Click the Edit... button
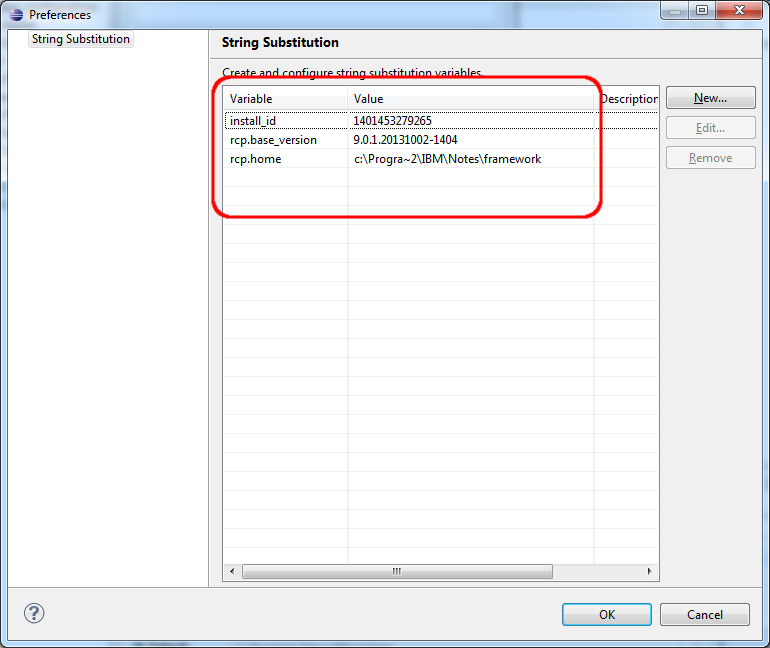Image resolution: width=770 pixels, height=648 pixels. [x=710, y=128]
